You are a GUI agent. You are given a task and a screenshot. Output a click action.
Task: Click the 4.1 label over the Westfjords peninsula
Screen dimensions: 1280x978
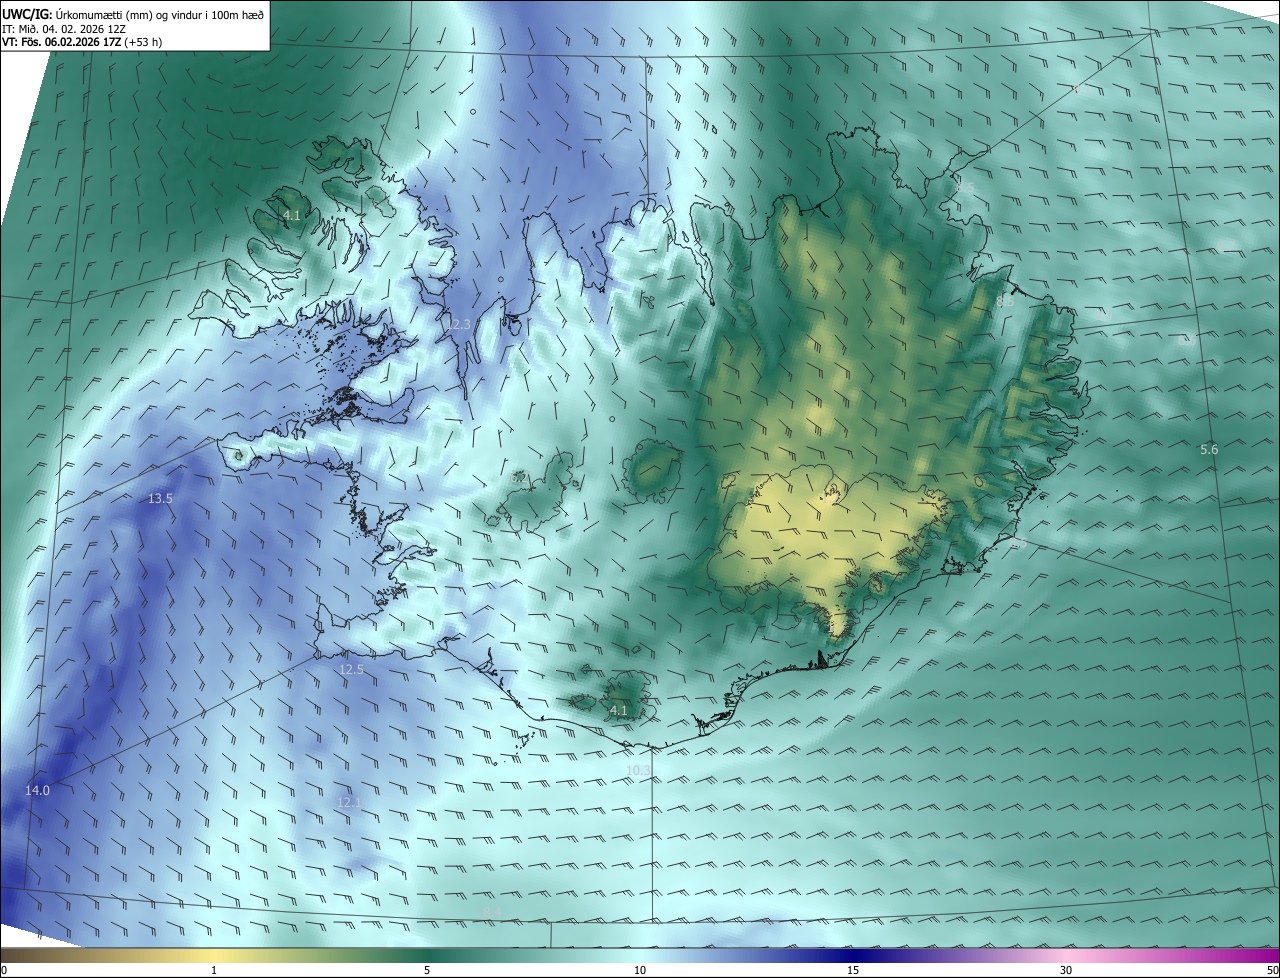(292, 215)
